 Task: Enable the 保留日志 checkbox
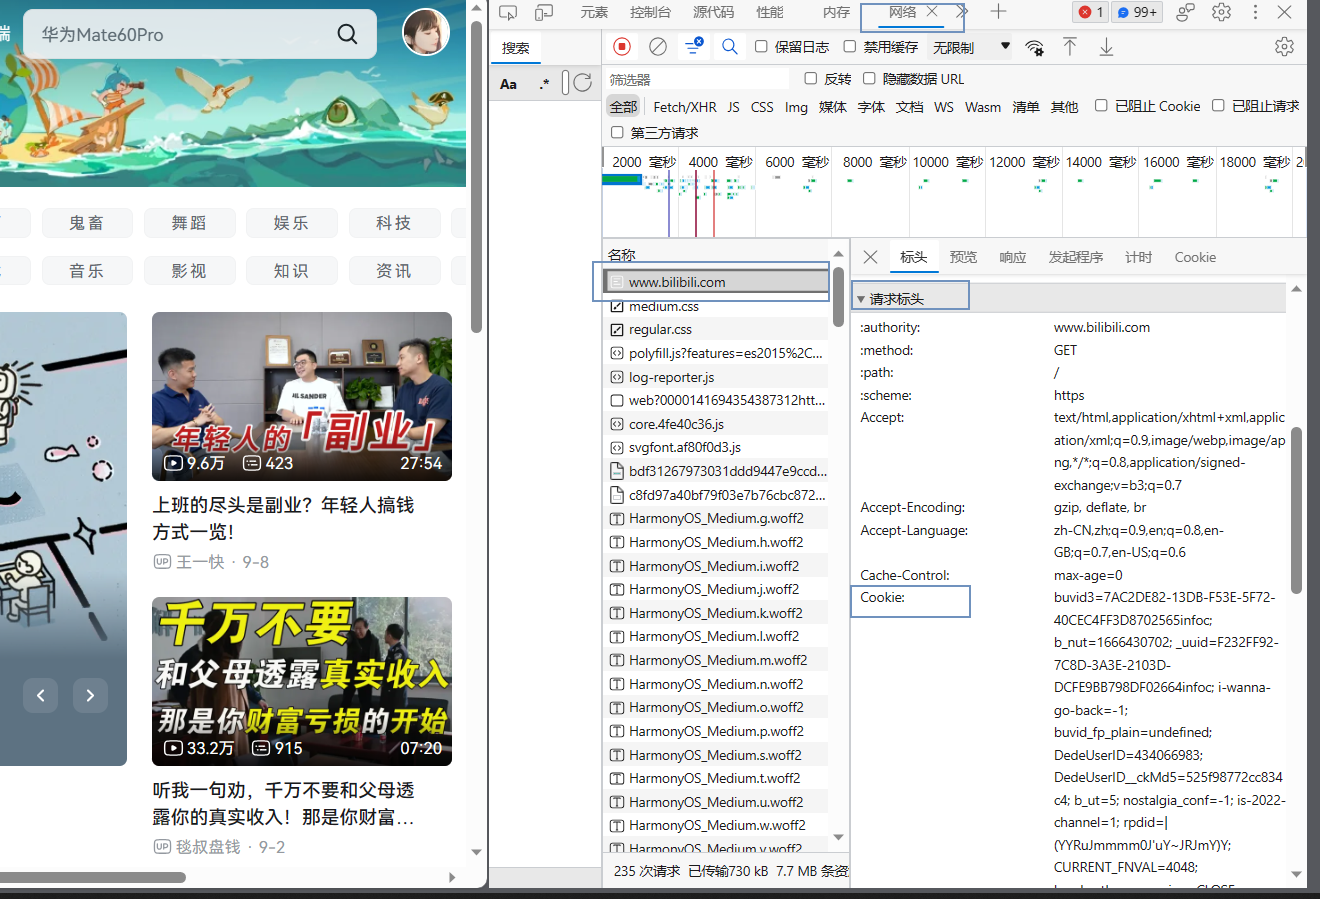click(761, 46)
